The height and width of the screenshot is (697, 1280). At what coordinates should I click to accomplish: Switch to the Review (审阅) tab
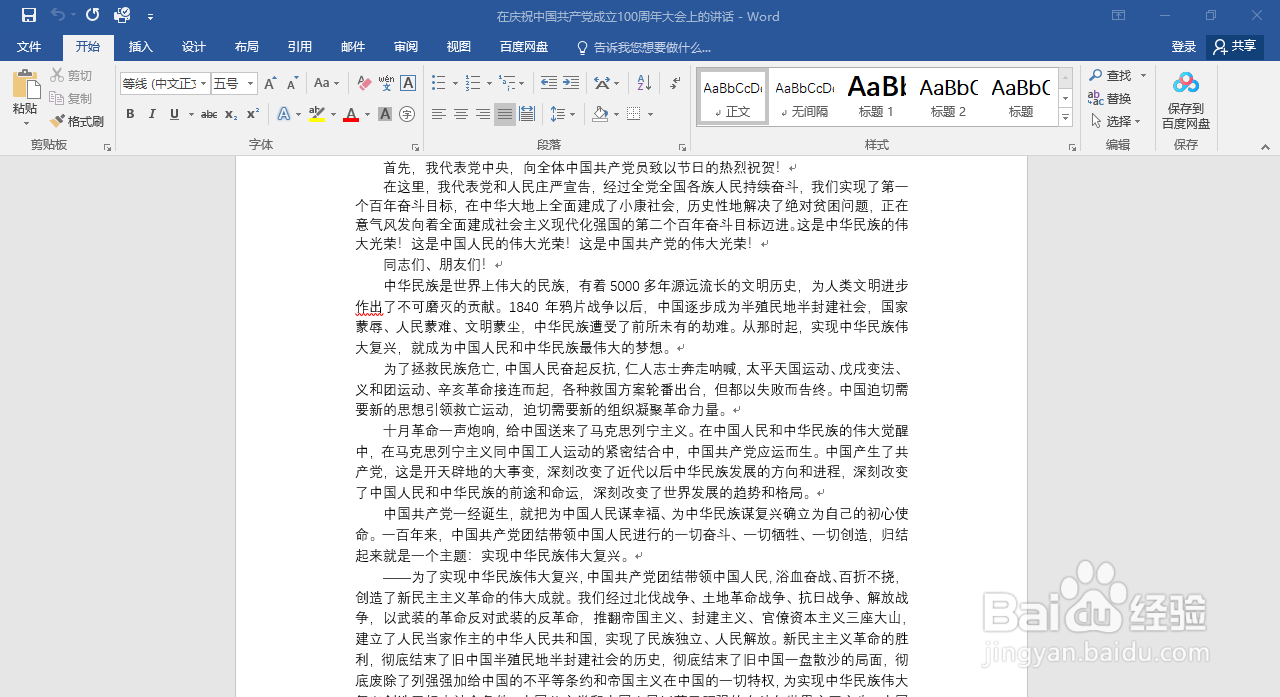(406, 47)
